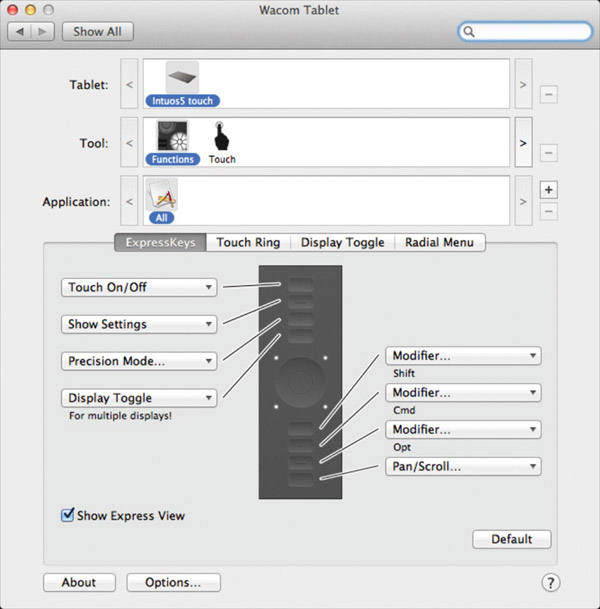Click the help question mark button
600x609 pixels.
[x=550, y=583]
